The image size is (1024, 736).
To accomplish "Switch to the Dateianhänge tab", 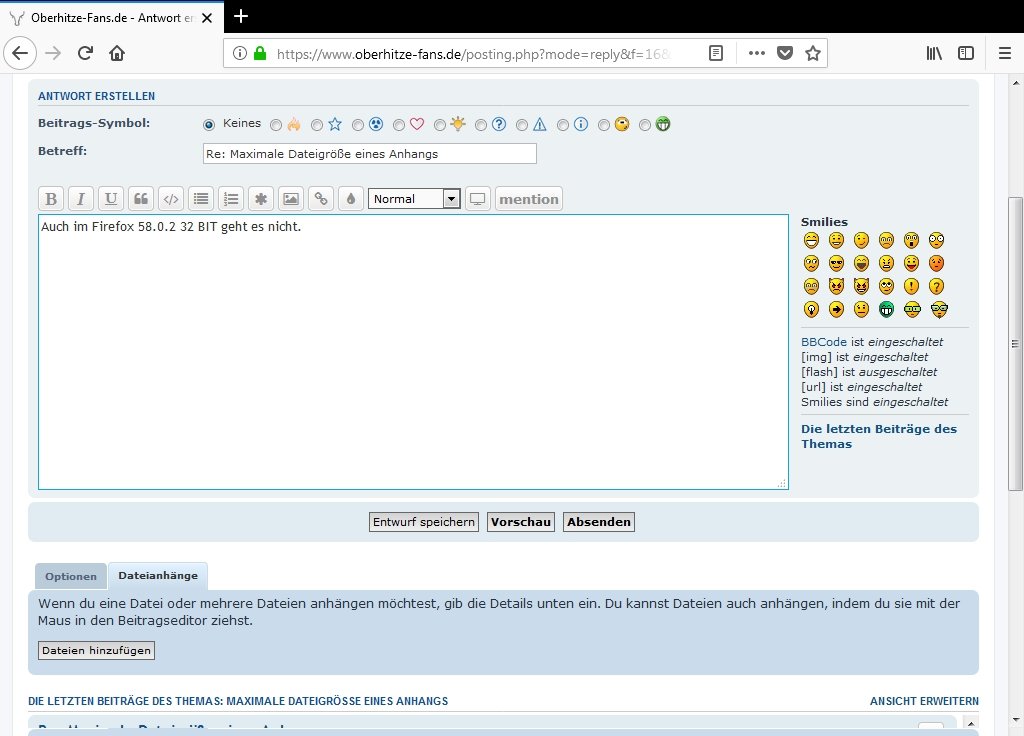I will click(x=158, y=576).
